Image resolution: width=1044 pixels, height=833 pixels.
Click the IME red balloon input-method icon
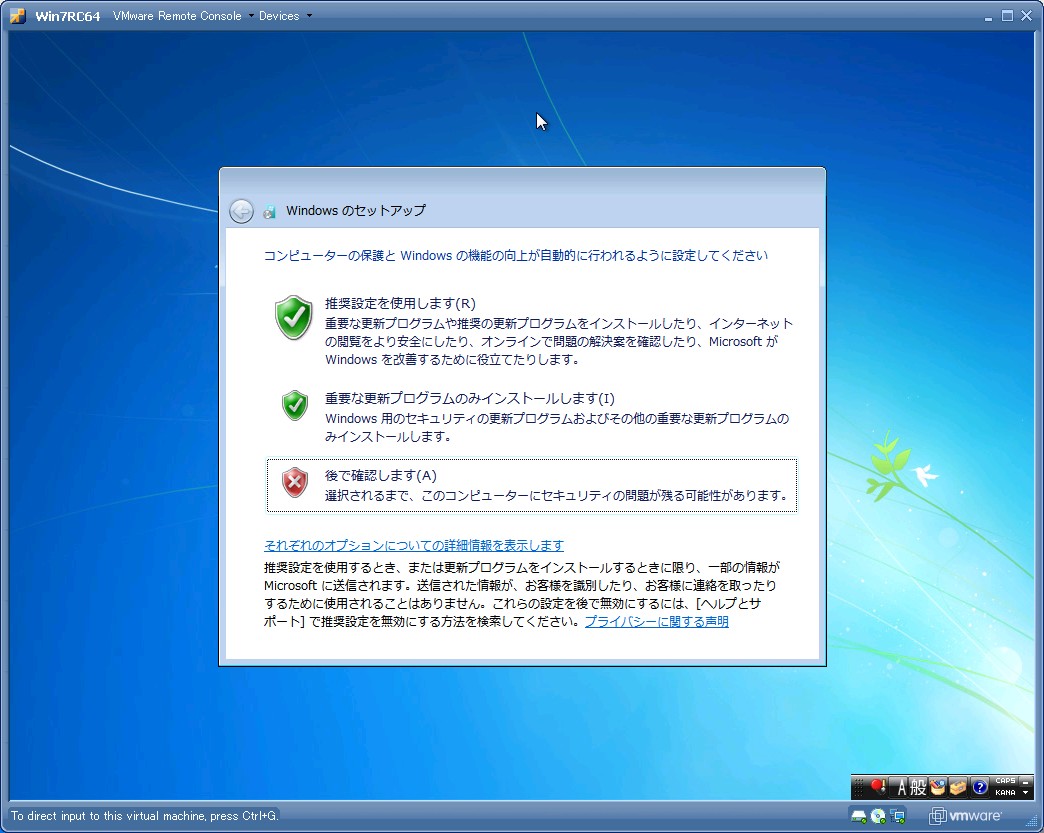point(878,787)
